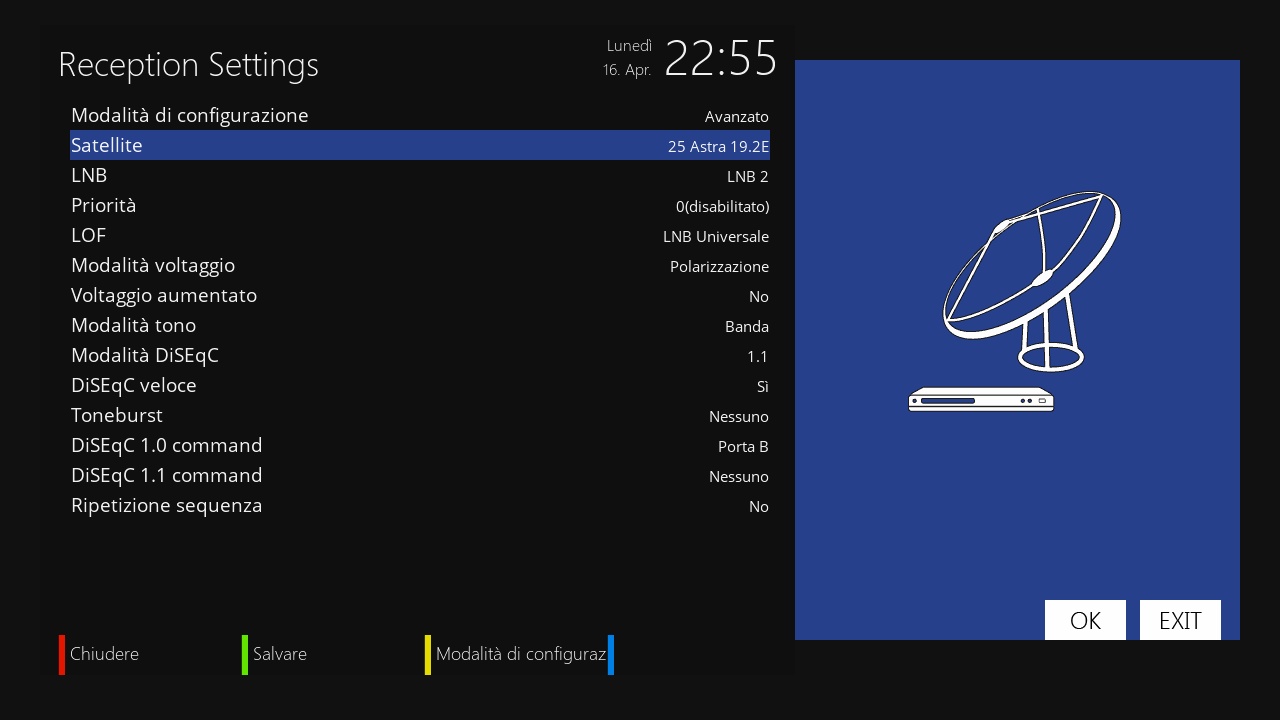
Task: Change the Polarizzazione voltage mode value
Action: tap(720, 267)
